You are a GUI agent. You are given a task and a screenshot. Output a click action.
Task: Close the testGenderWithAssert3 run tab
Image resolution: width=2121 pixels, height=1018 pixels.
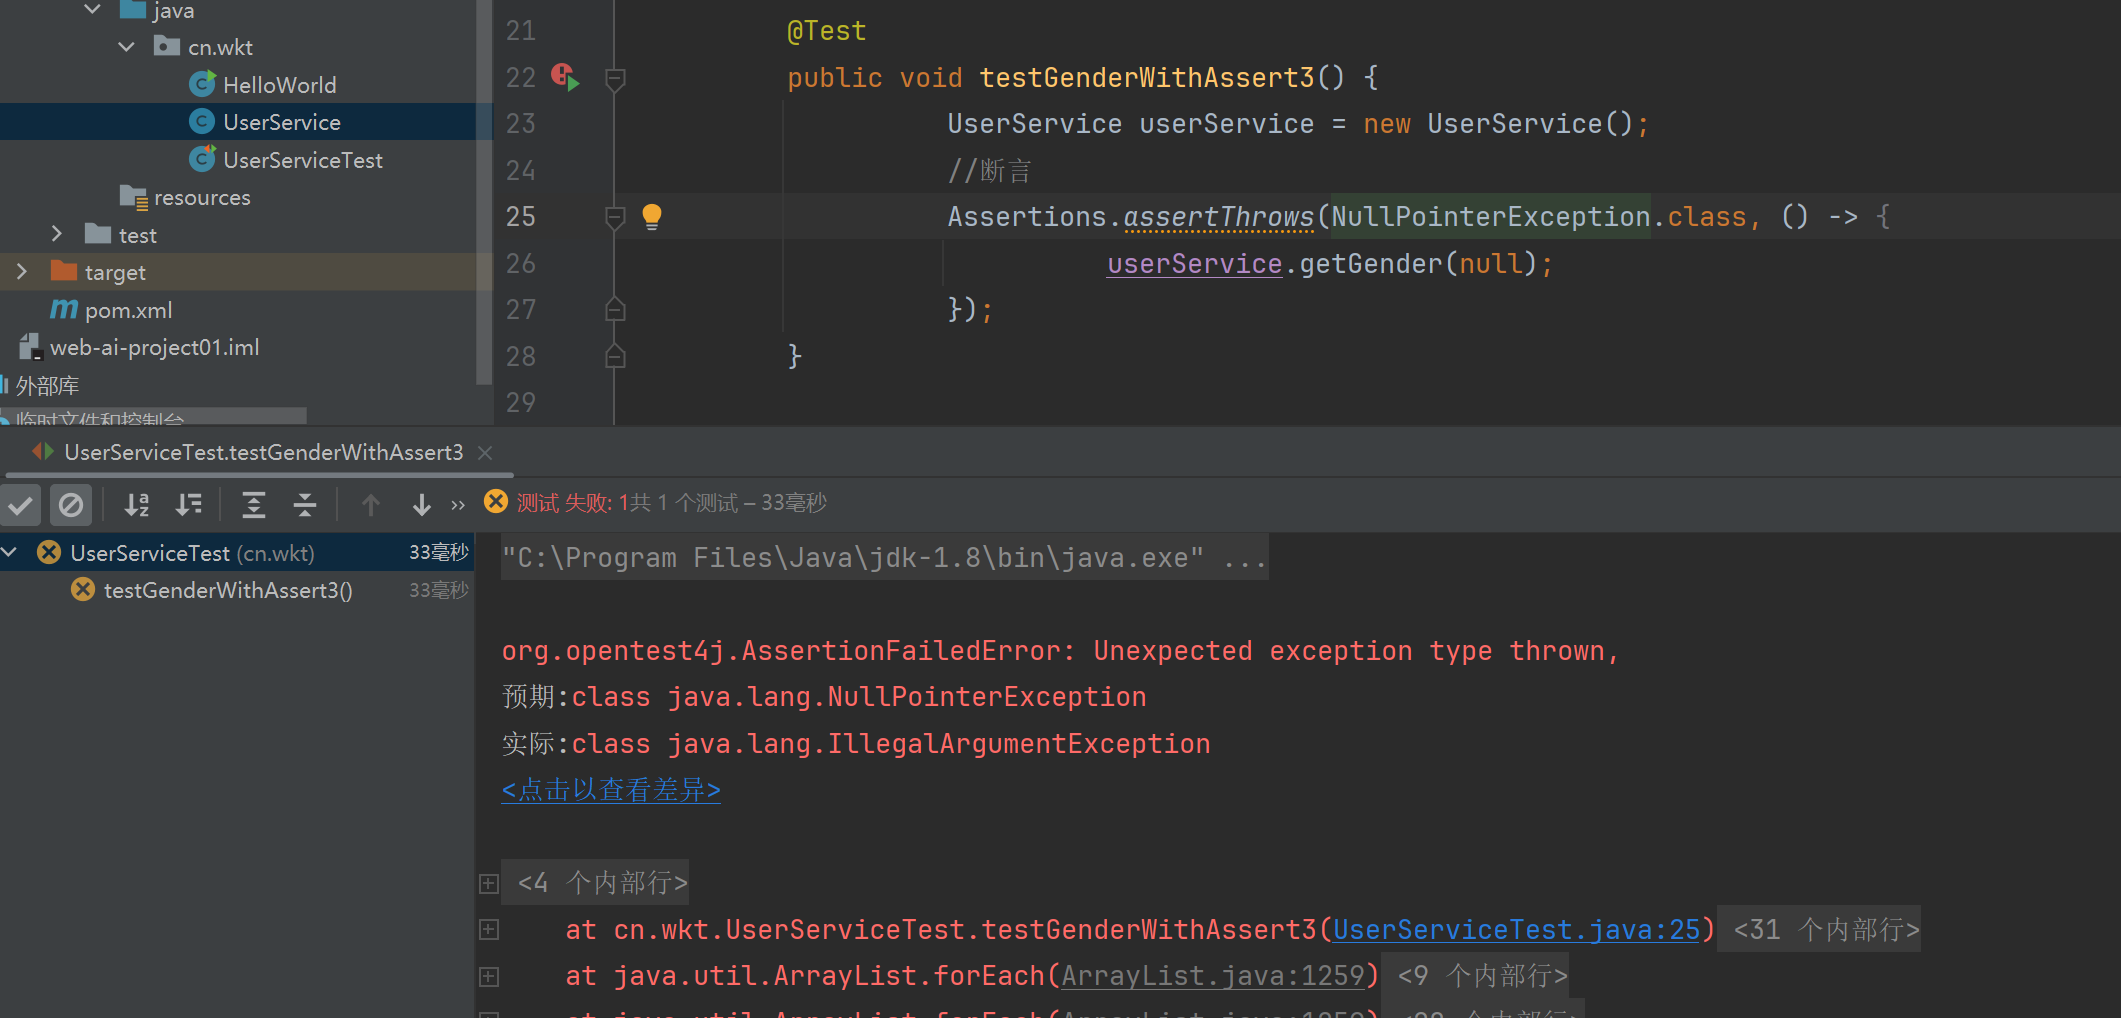coord(486,453)
